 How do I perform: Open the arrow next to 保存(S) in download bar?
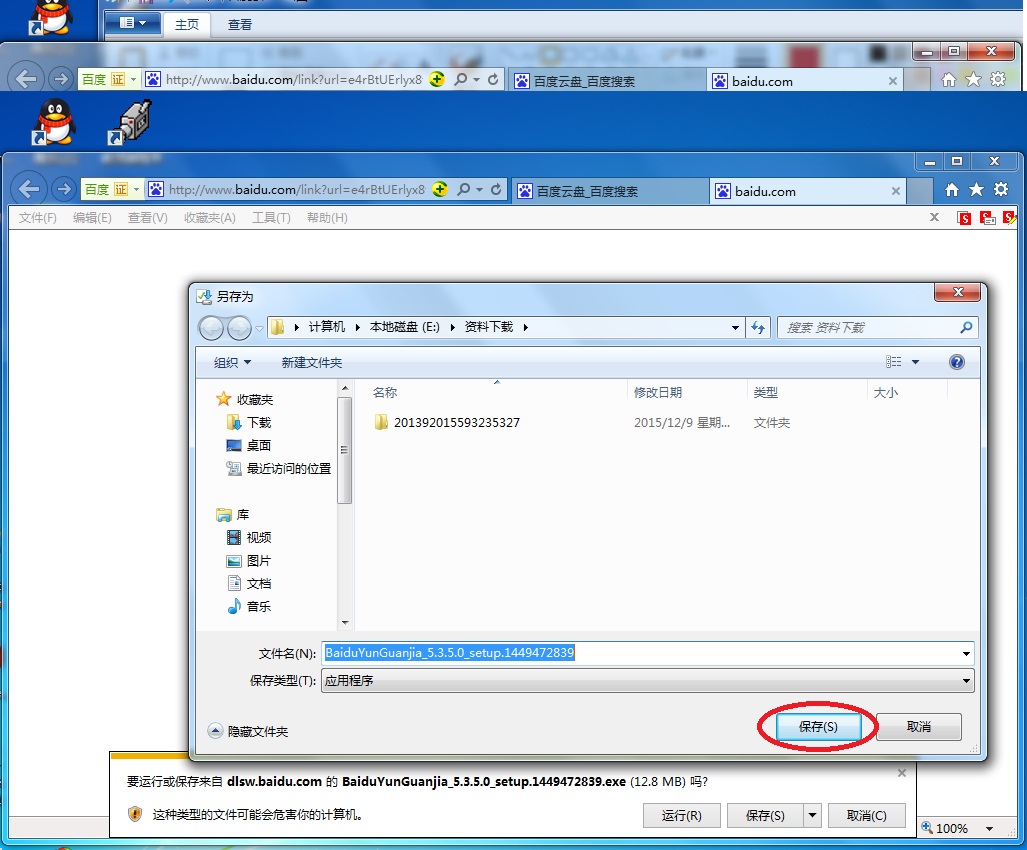pyautogui.click(x=812, y=815)
